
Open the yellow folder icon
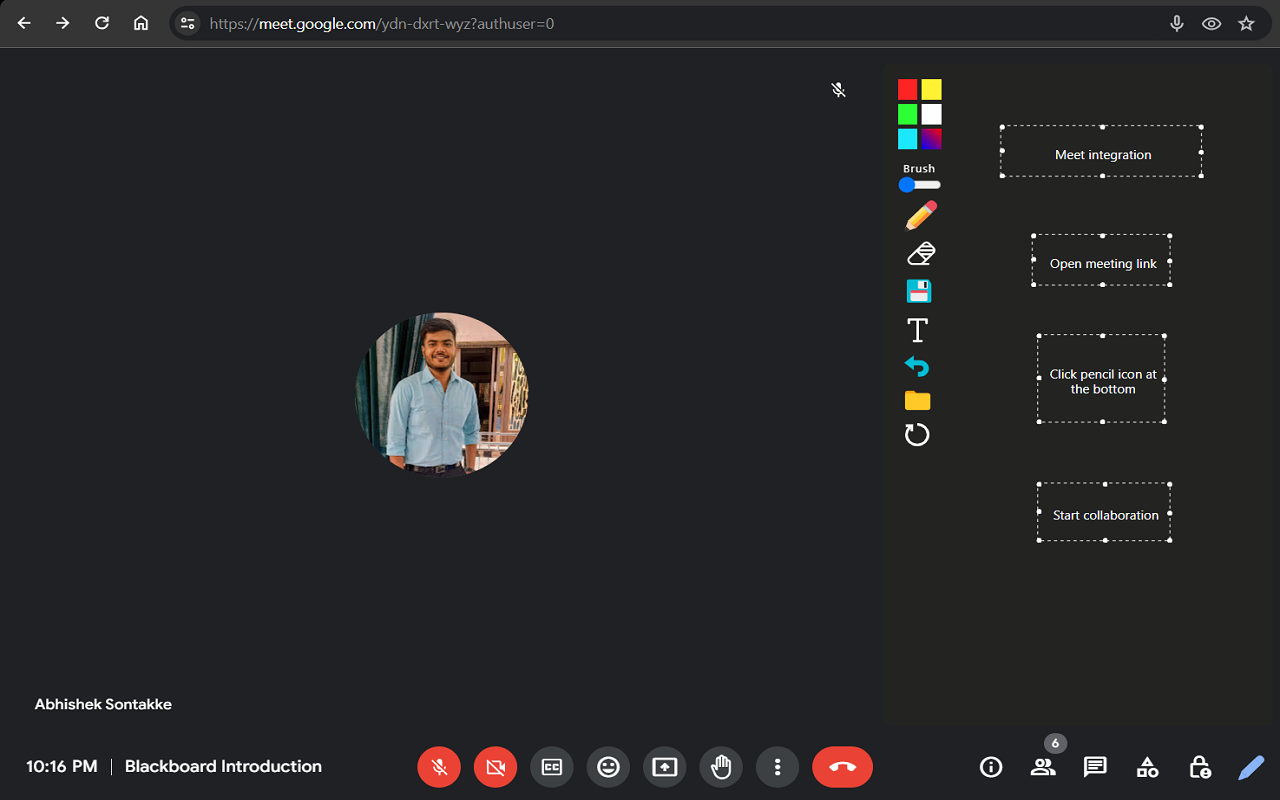[x=917, y=401]
